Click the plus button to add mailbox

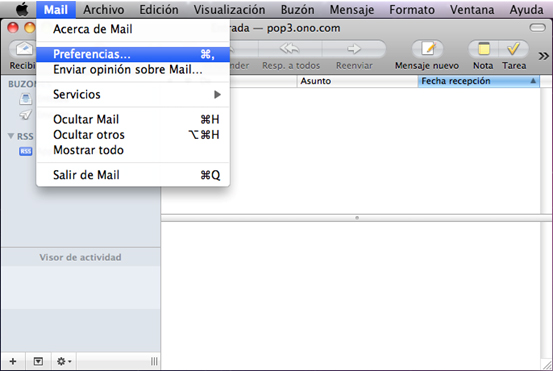coord(13,361)
